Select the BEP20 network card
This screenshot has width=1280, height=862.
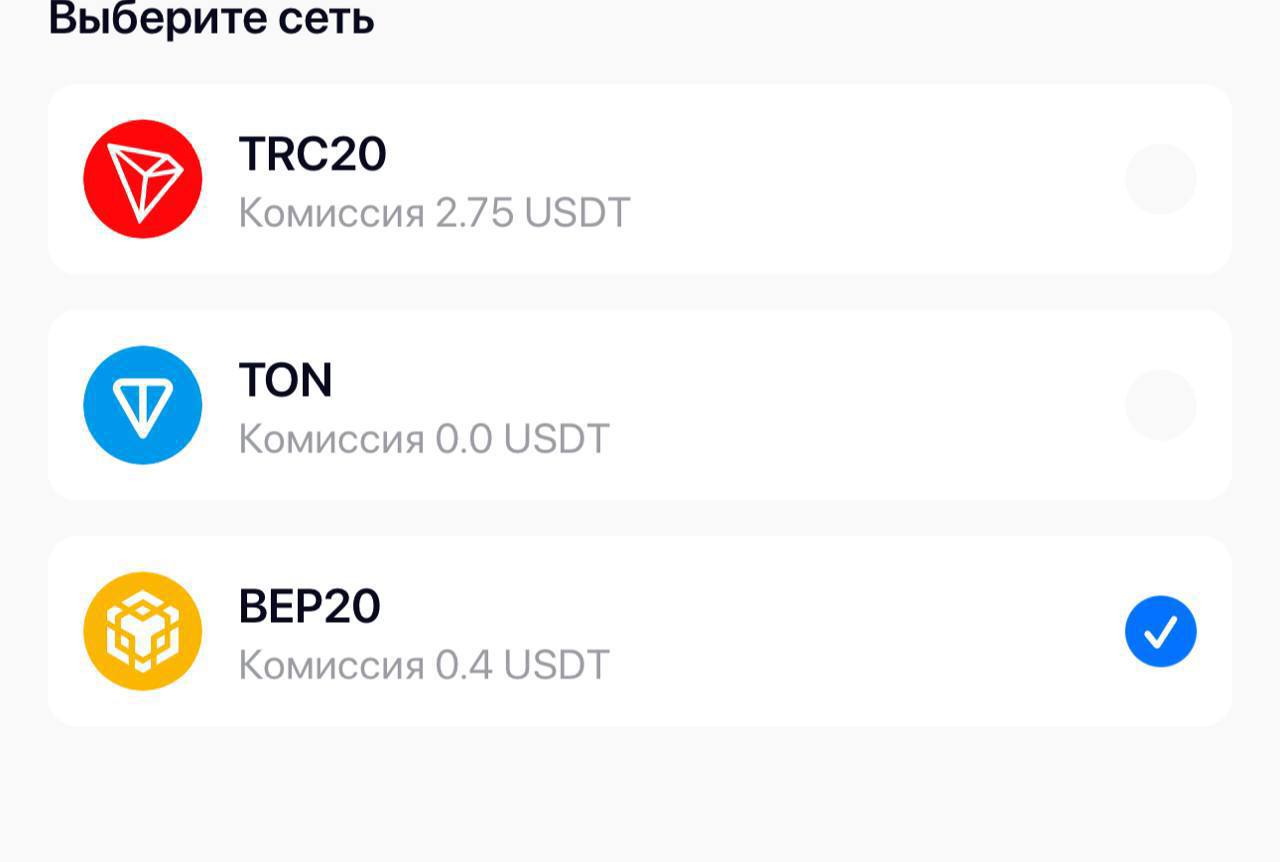coord(640,630)
